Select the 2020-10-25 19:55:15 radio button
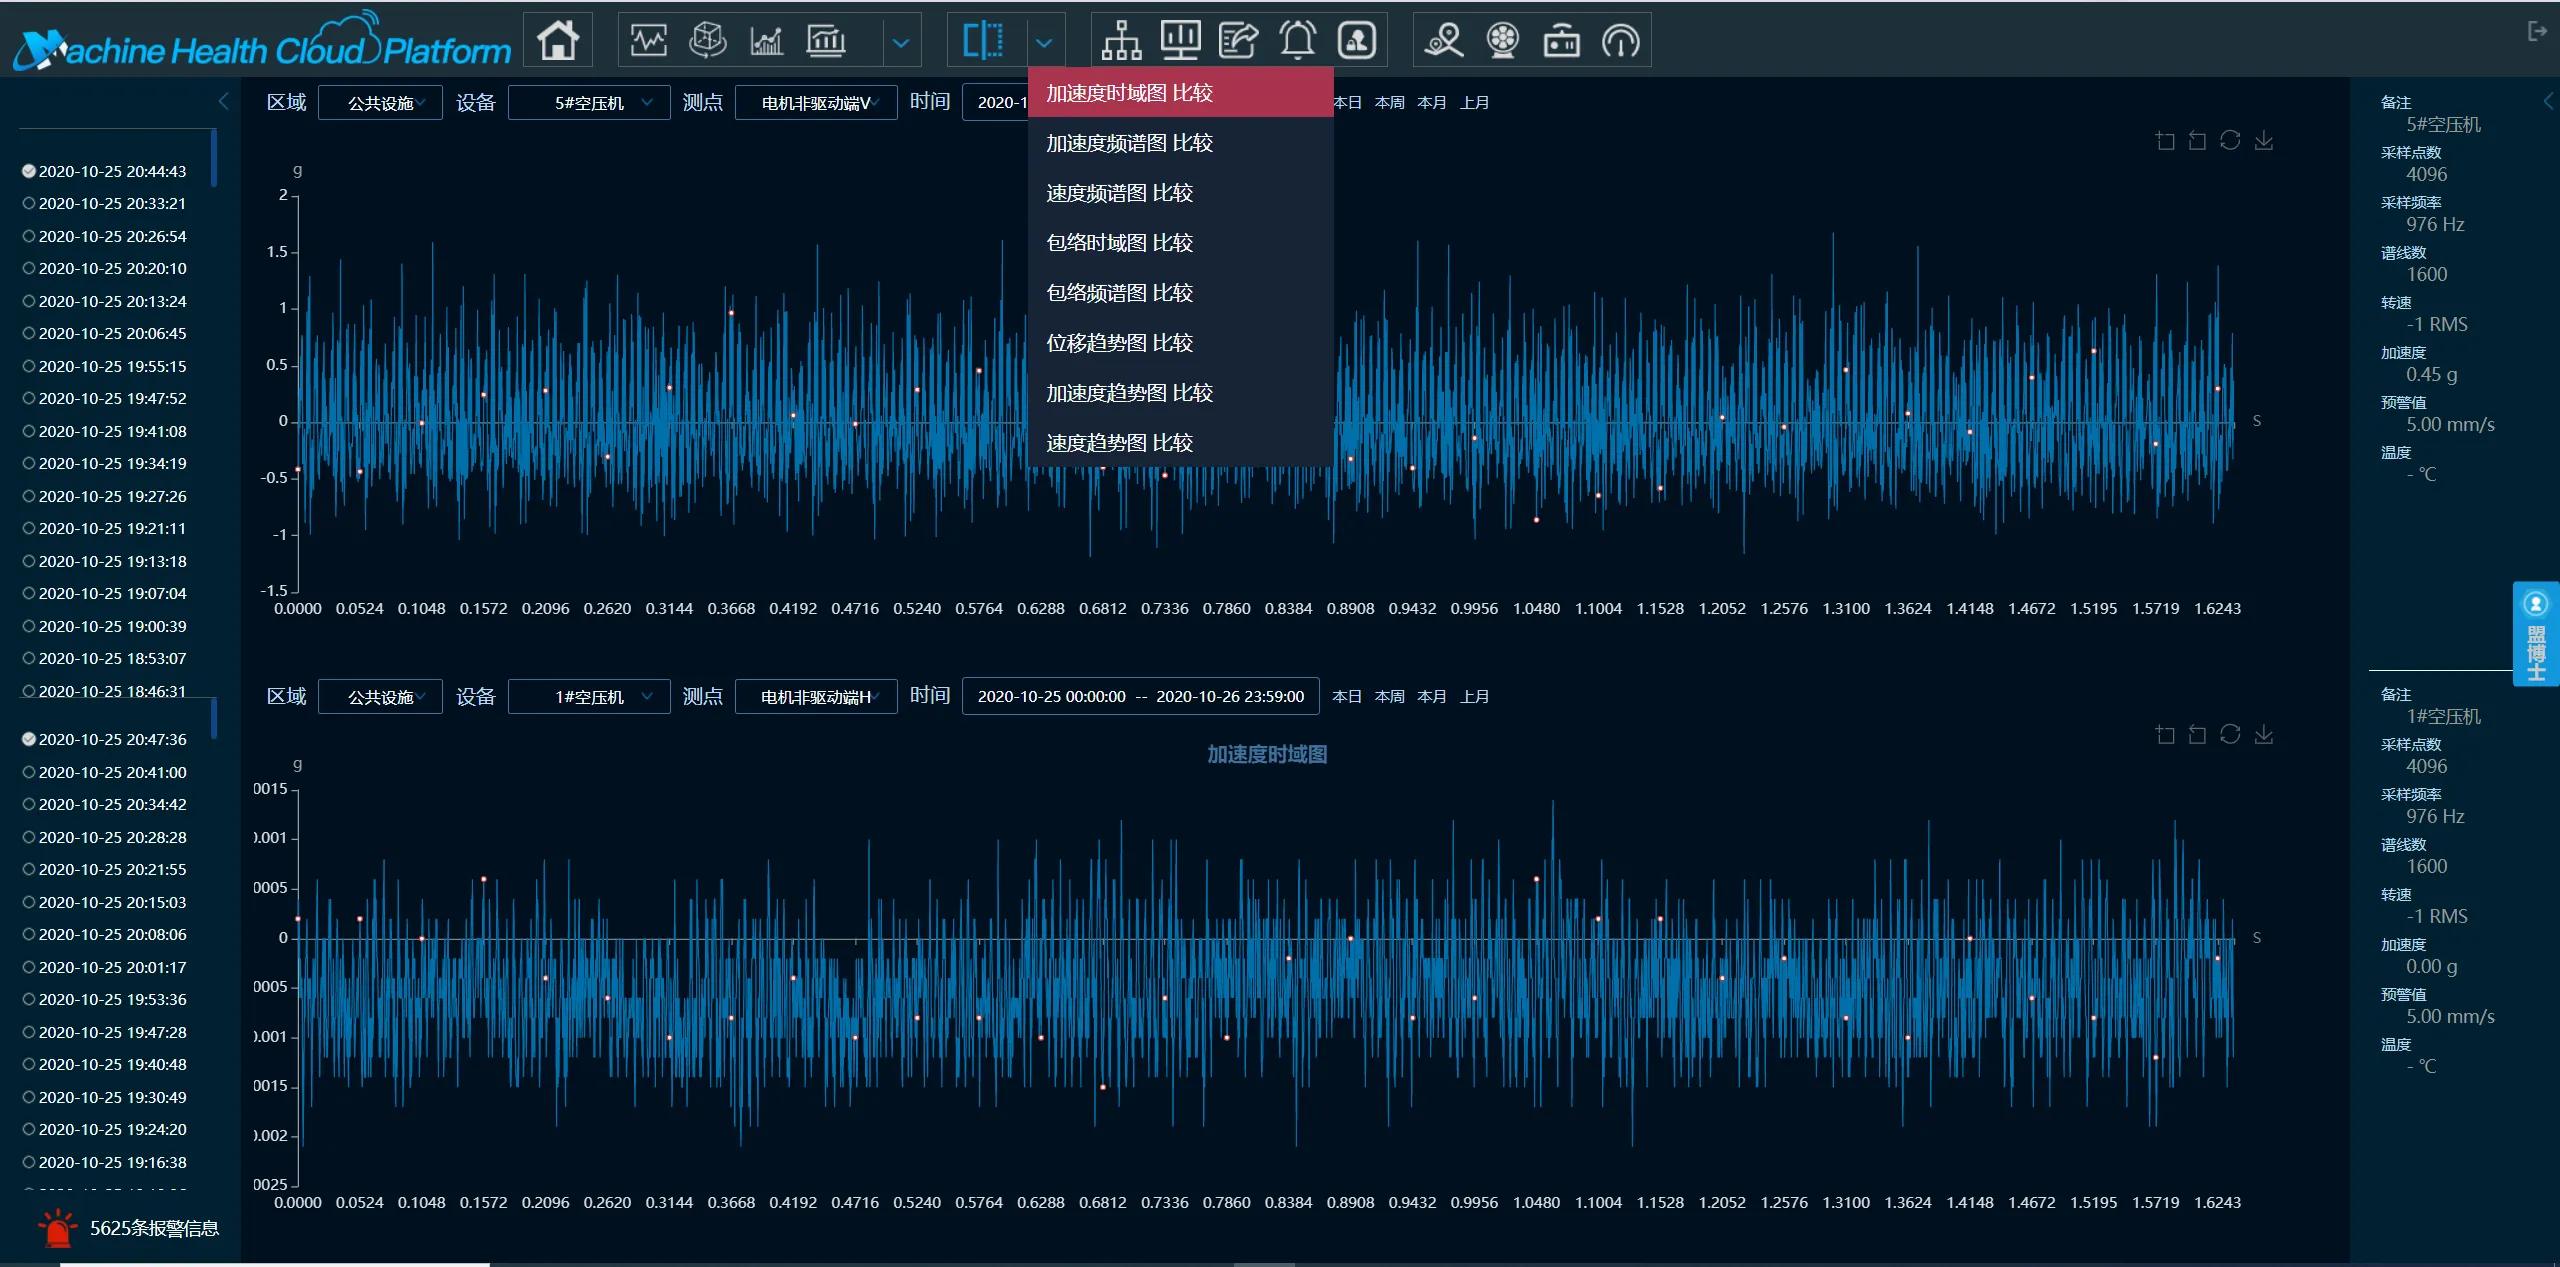 pos(29,367)
